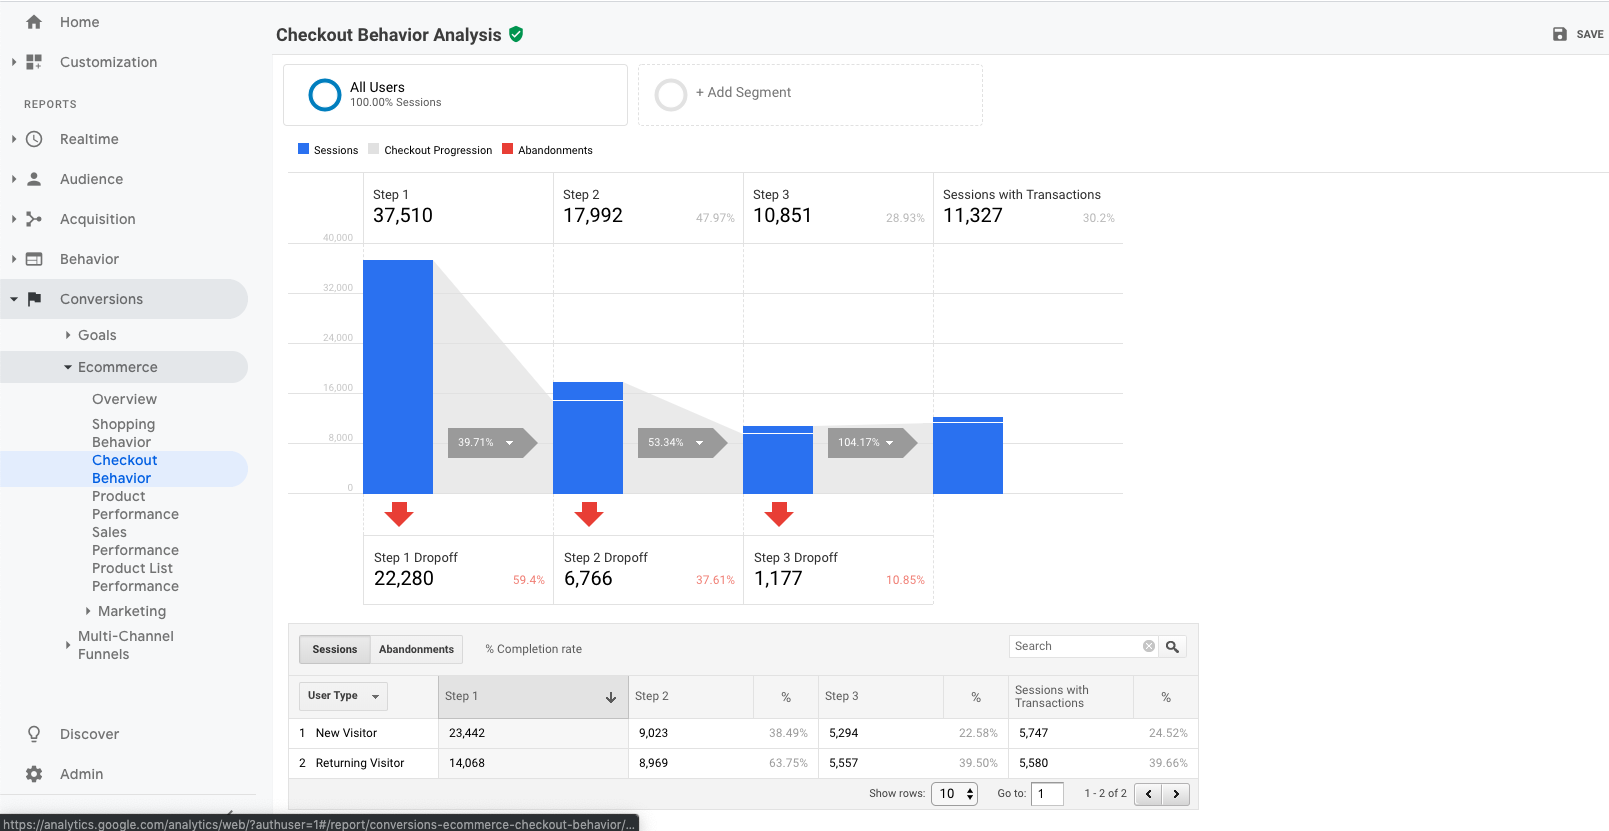Screen dimensions: 1609x831
Task: Open the 104.17% progression arrow dropdown
Action: click(889, 443)
